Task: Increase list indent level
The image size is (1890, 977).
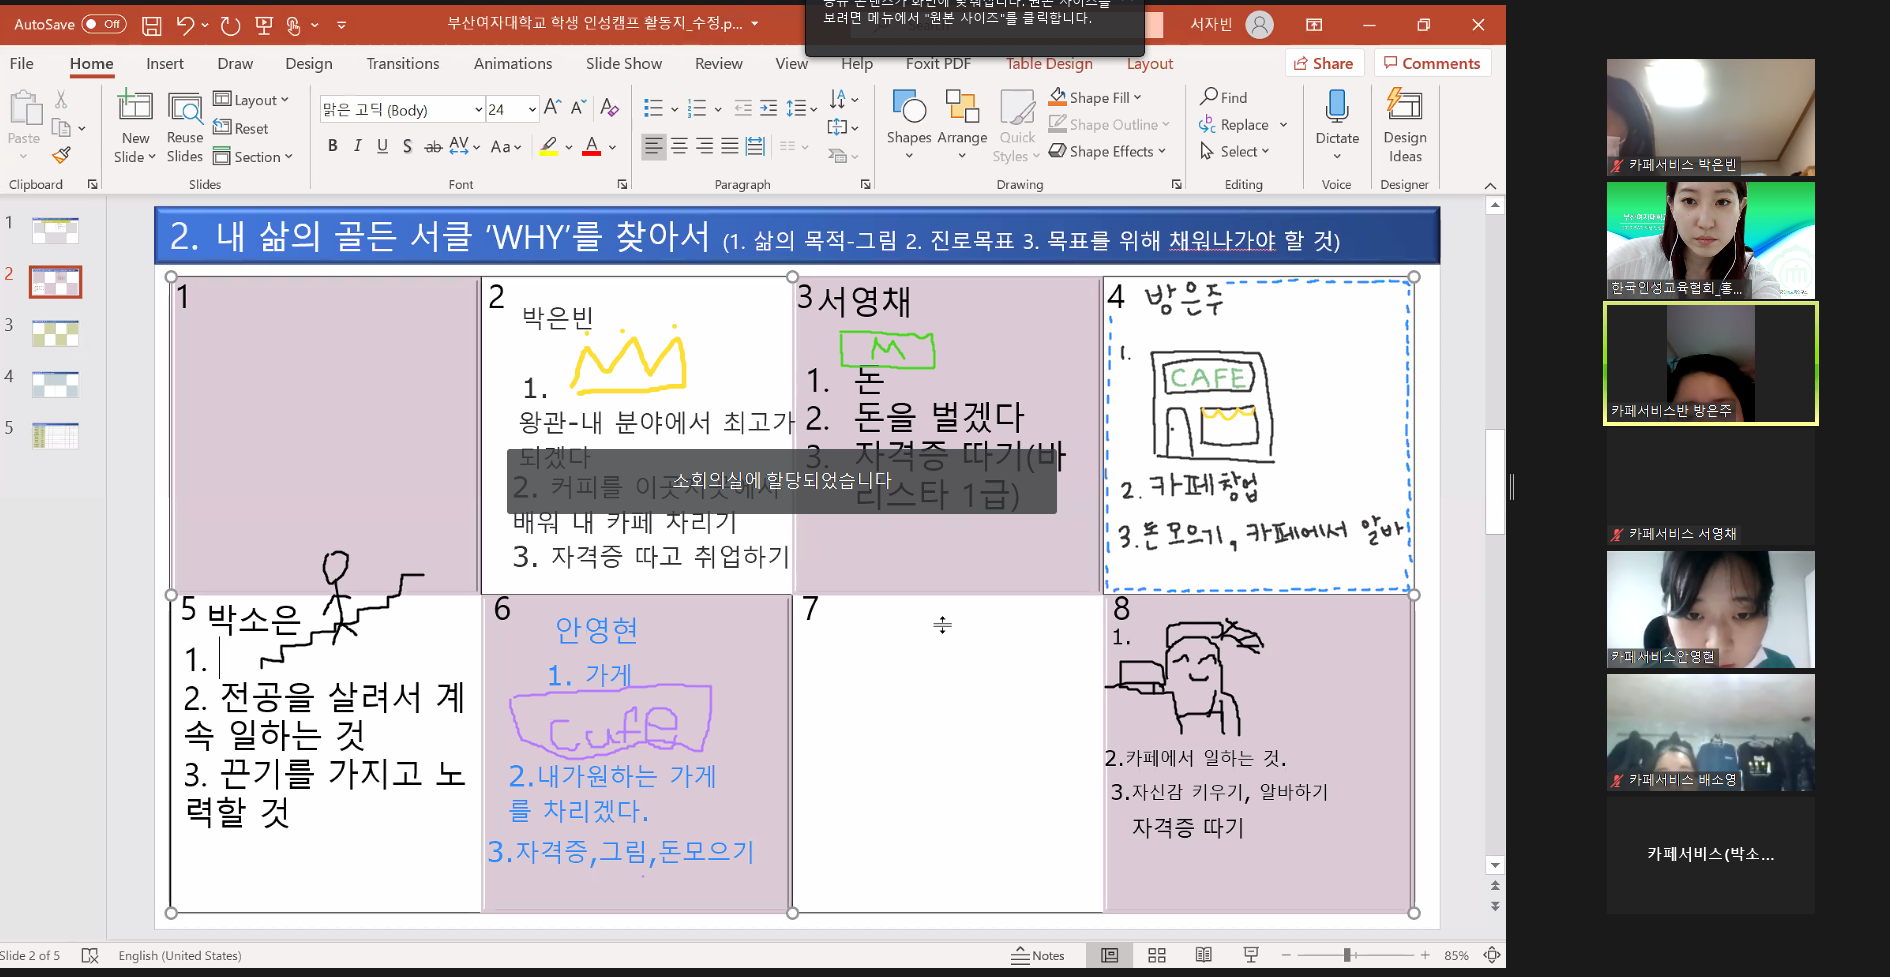Action: pyautogui.click(x=768, y=108)
